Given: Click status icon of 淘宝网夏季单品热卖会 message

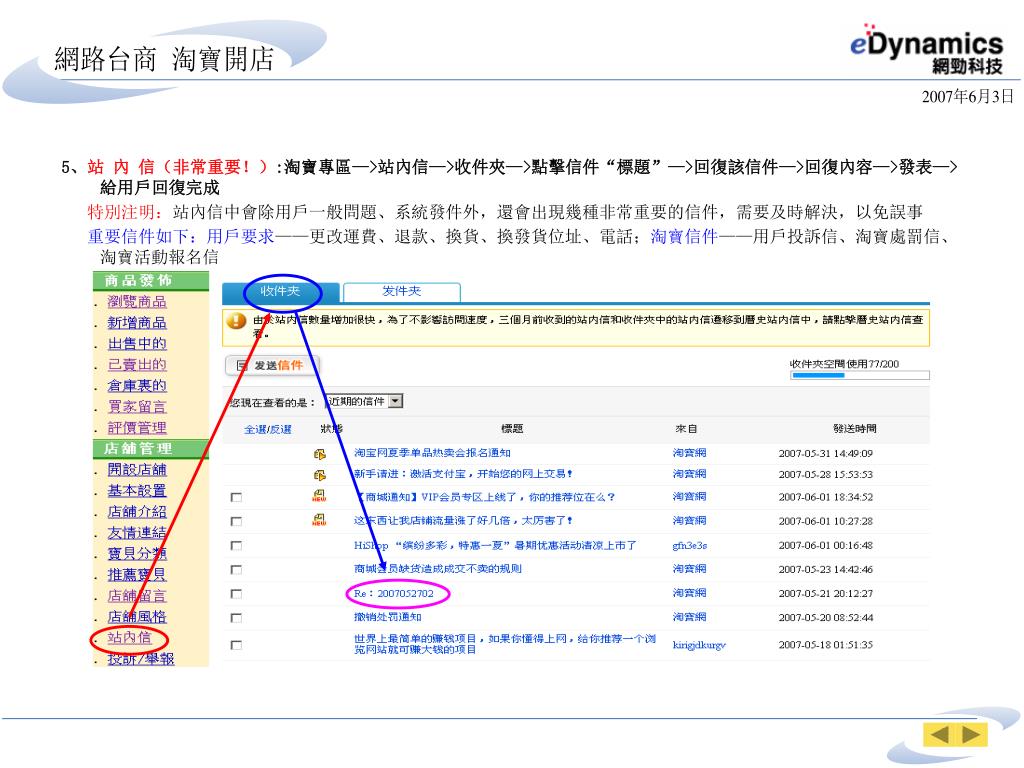Looking at the screenshot, I should pos(319,454).
